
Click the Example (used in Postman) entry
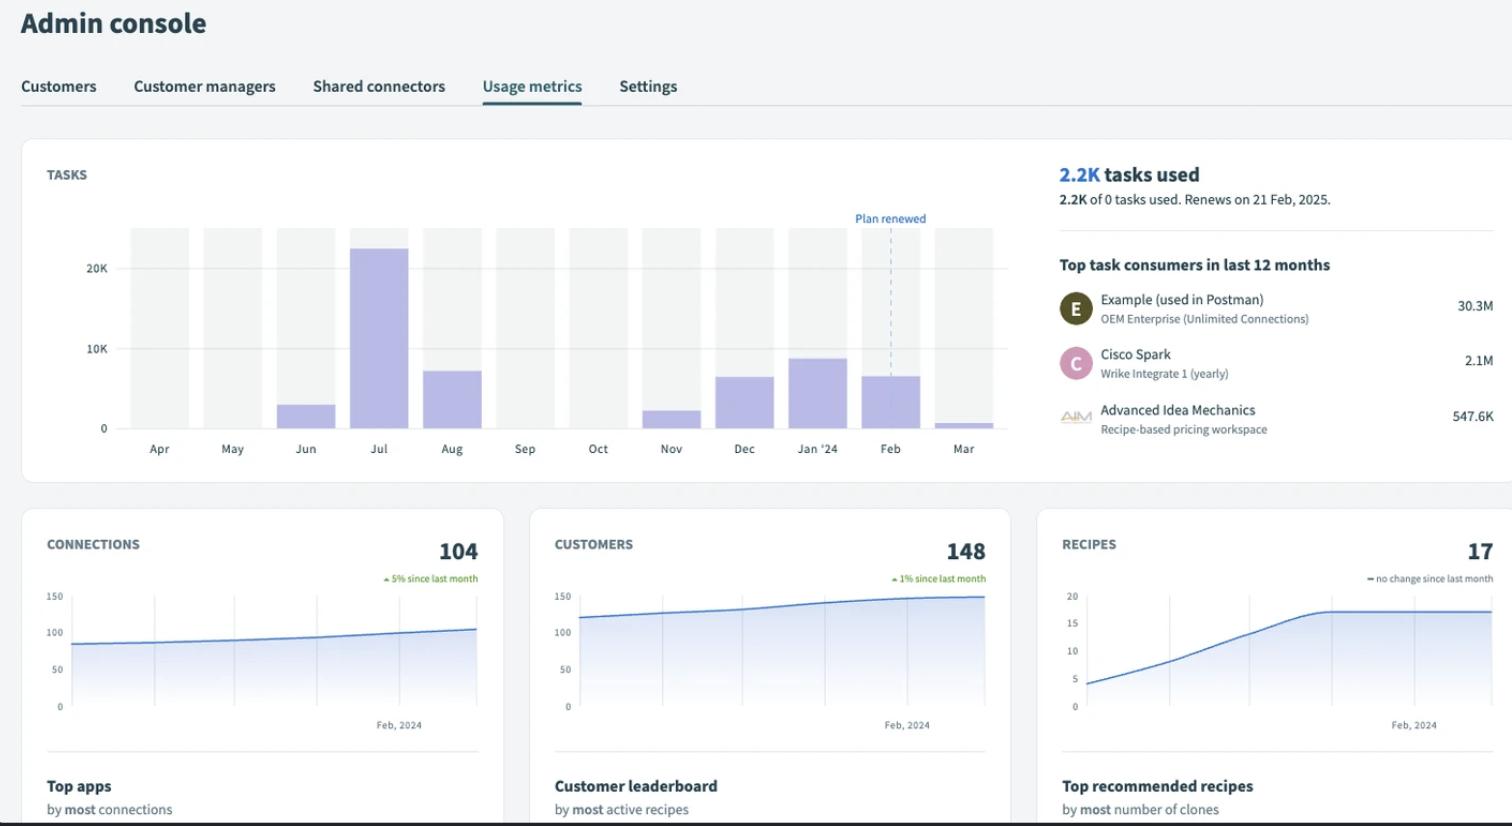point(1180,299)
